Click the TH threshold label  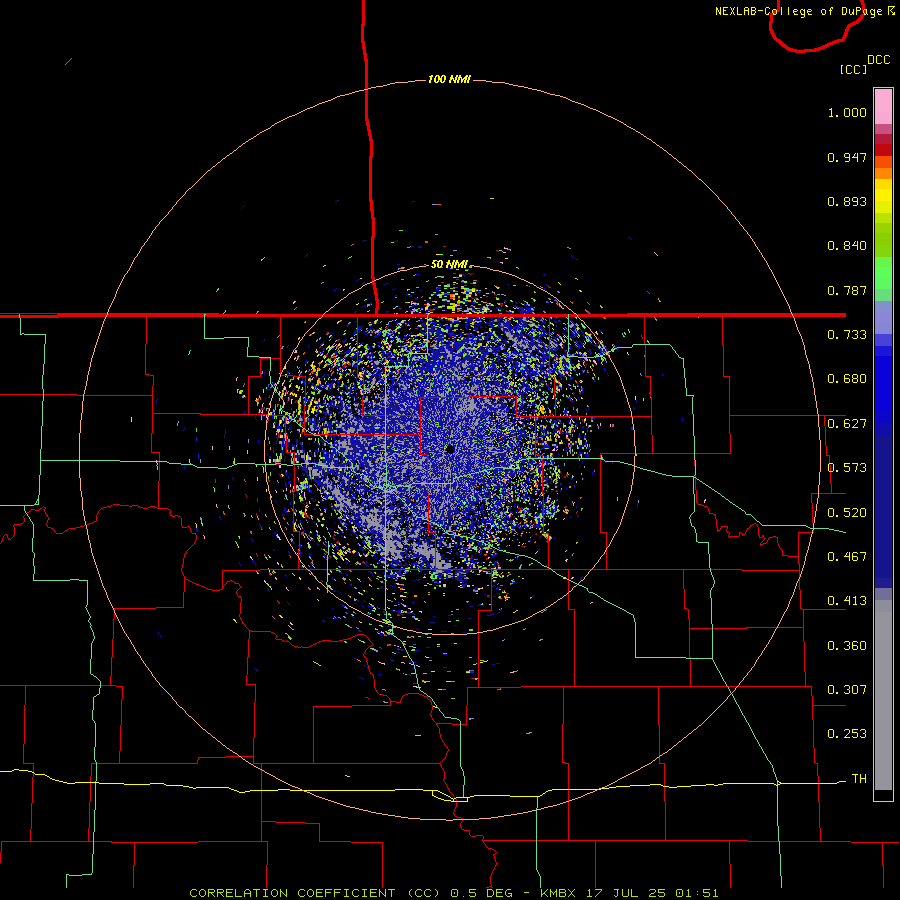click(859, 779)
